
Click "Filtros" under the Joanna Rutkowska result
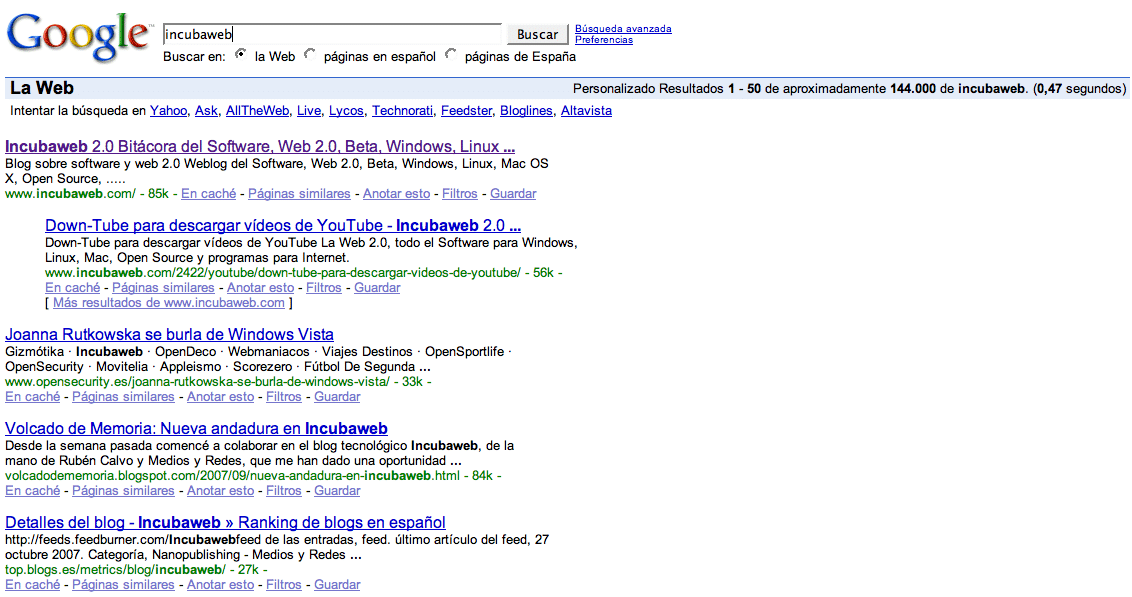[284, 397]
